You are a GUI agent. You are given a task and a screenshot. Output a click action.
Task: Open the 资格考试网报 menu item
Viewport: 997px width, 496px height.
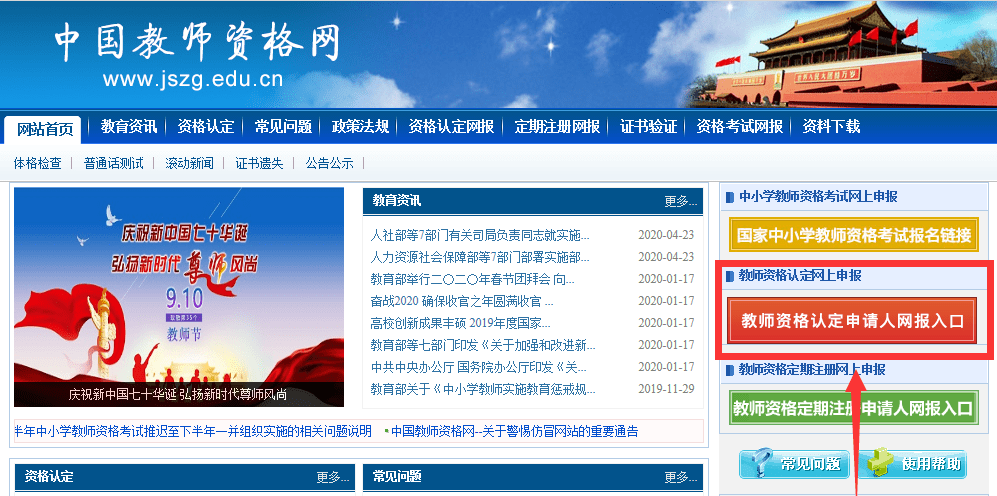[x=739, y=127]
